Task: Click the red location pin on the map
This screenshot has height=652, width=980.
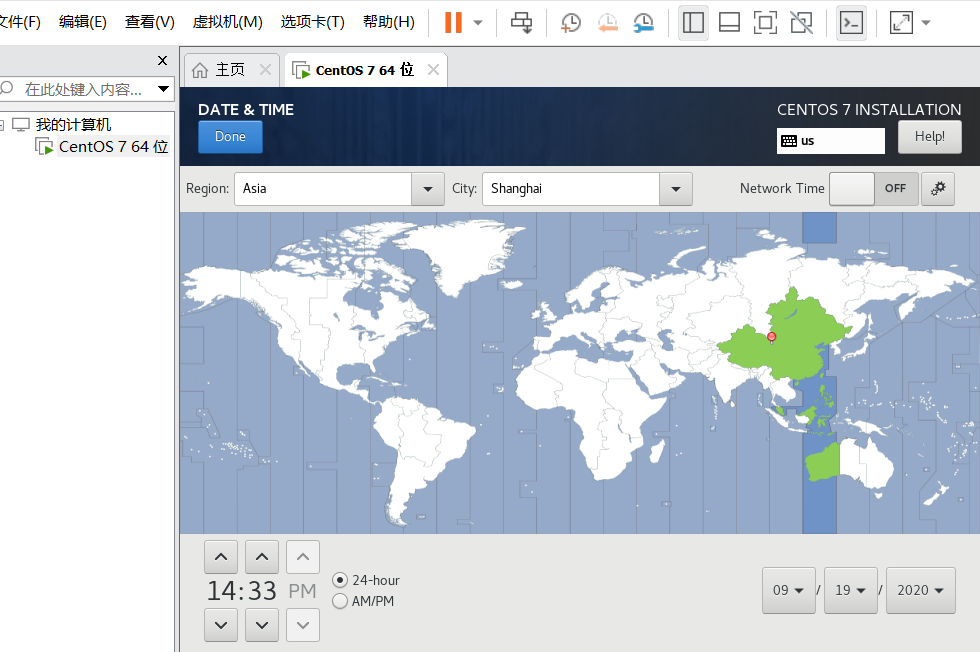Action: click(x=772, y=338)
